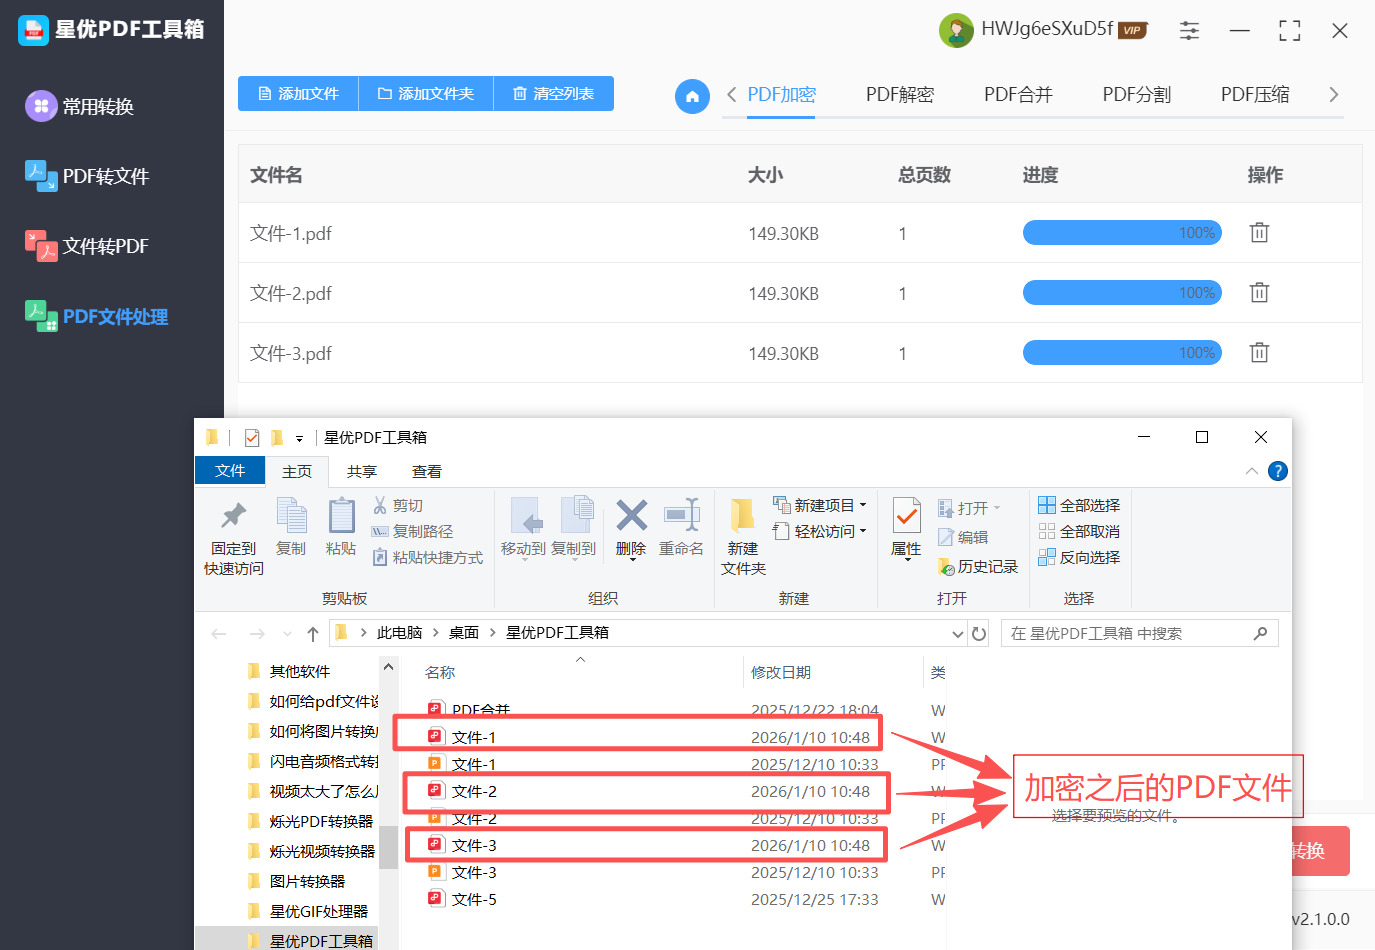Expand 新建项目 dropdown in Explorer ribbon
The image size is (1375, 950).
tap(862, 505)
